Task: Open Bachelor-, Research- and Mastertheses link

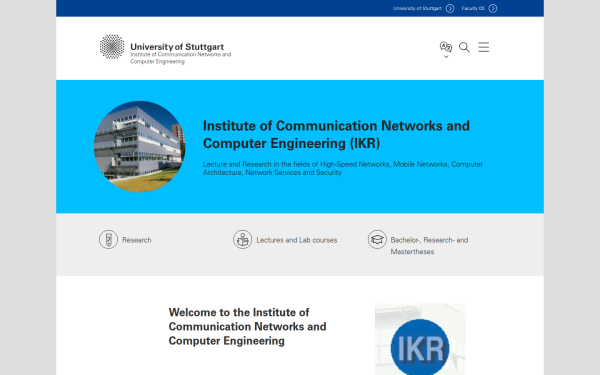Action: click(429, 246)
